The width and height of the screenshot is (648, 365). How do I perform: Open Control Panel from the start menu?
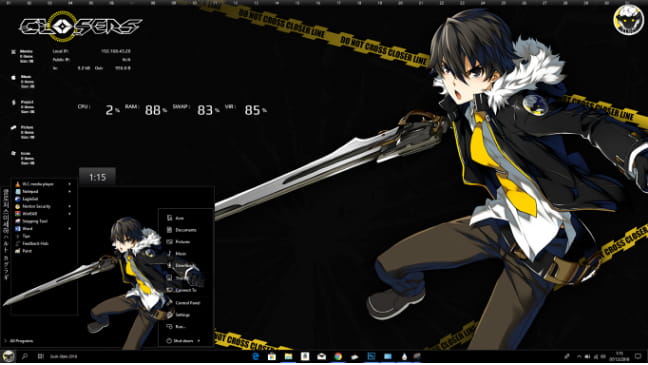pyautogui.click(x=187, y=303)
